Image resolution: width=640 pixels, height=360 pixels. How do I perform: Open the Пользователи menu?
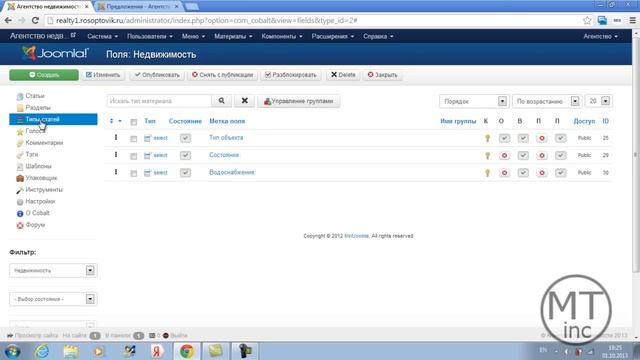click(150, 36)
